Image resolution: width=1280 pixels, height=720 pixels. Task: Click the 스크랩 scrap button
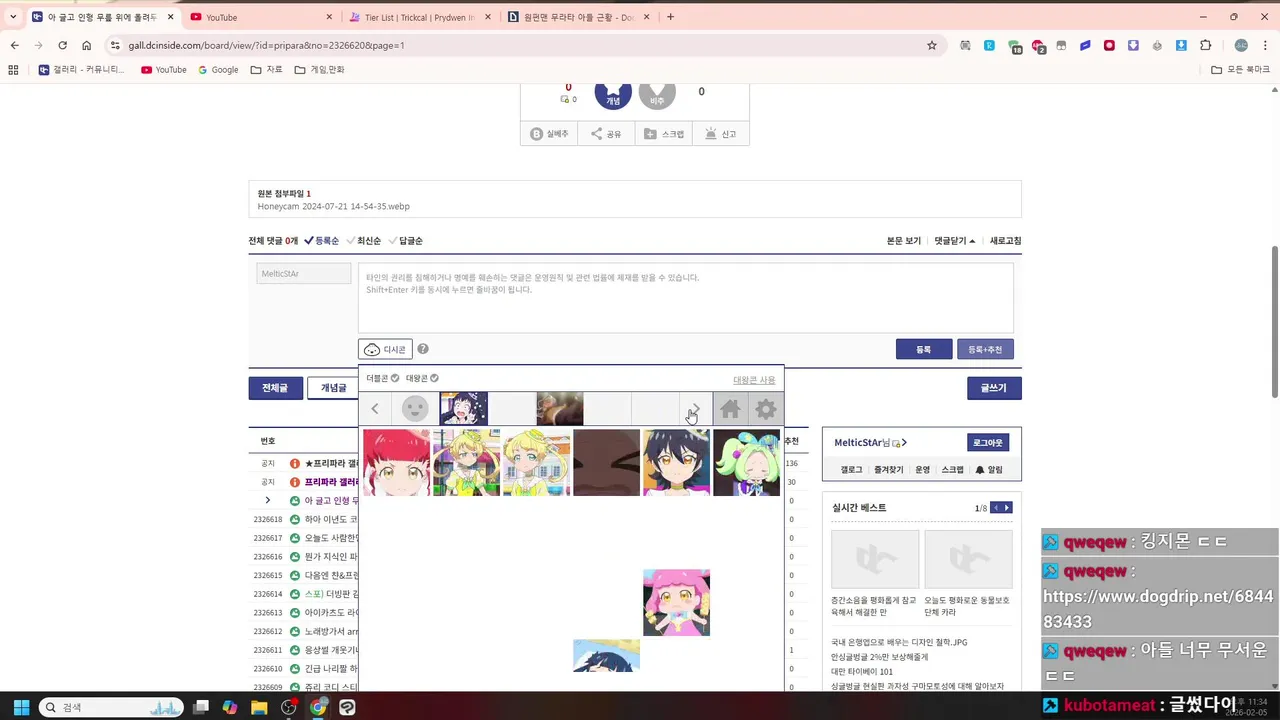pos(663,134)
